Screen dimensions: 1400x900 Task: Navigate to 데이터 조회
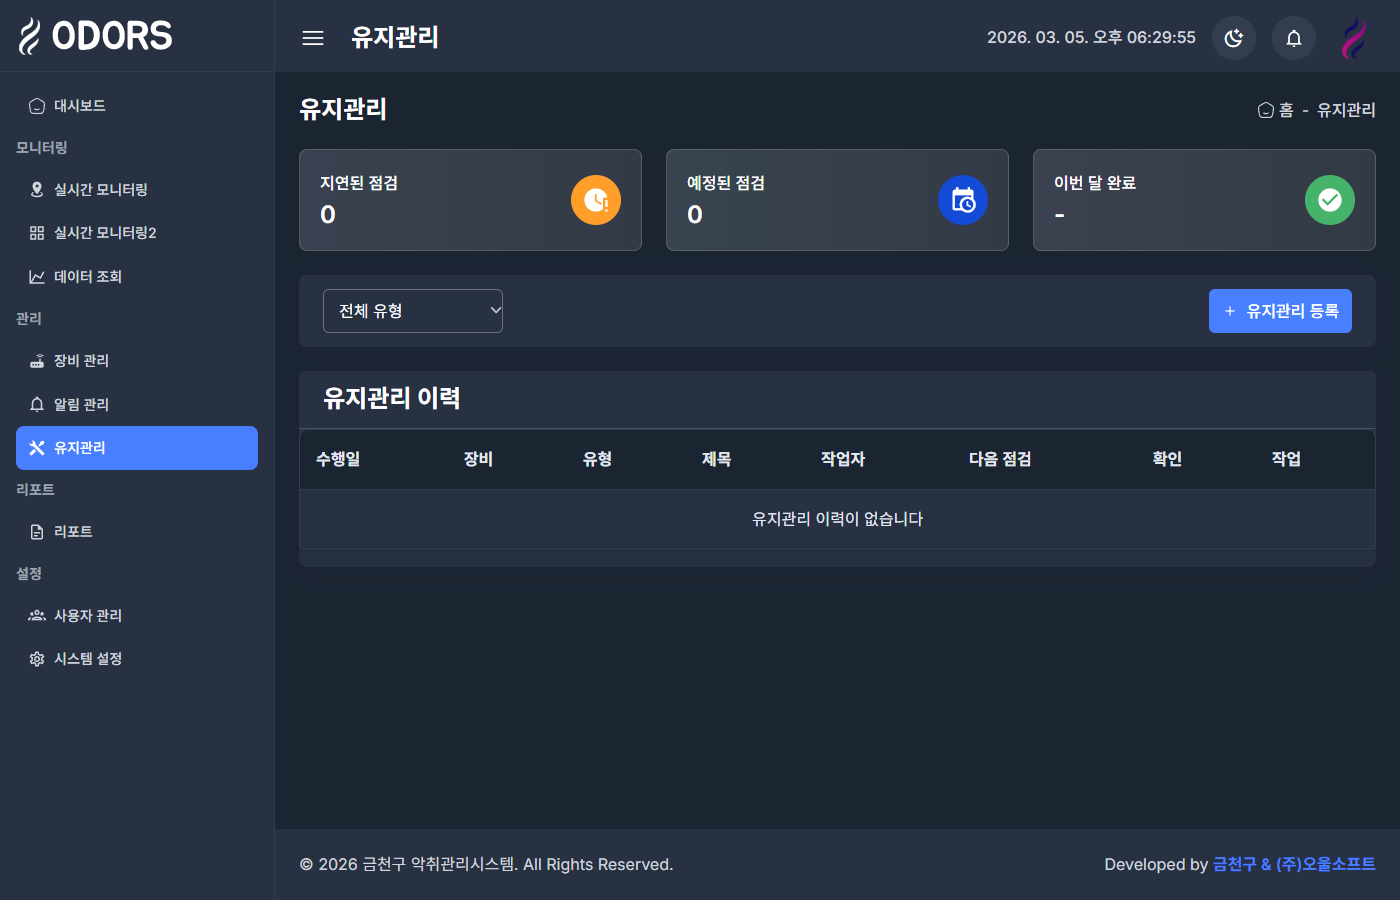point(86,276)
